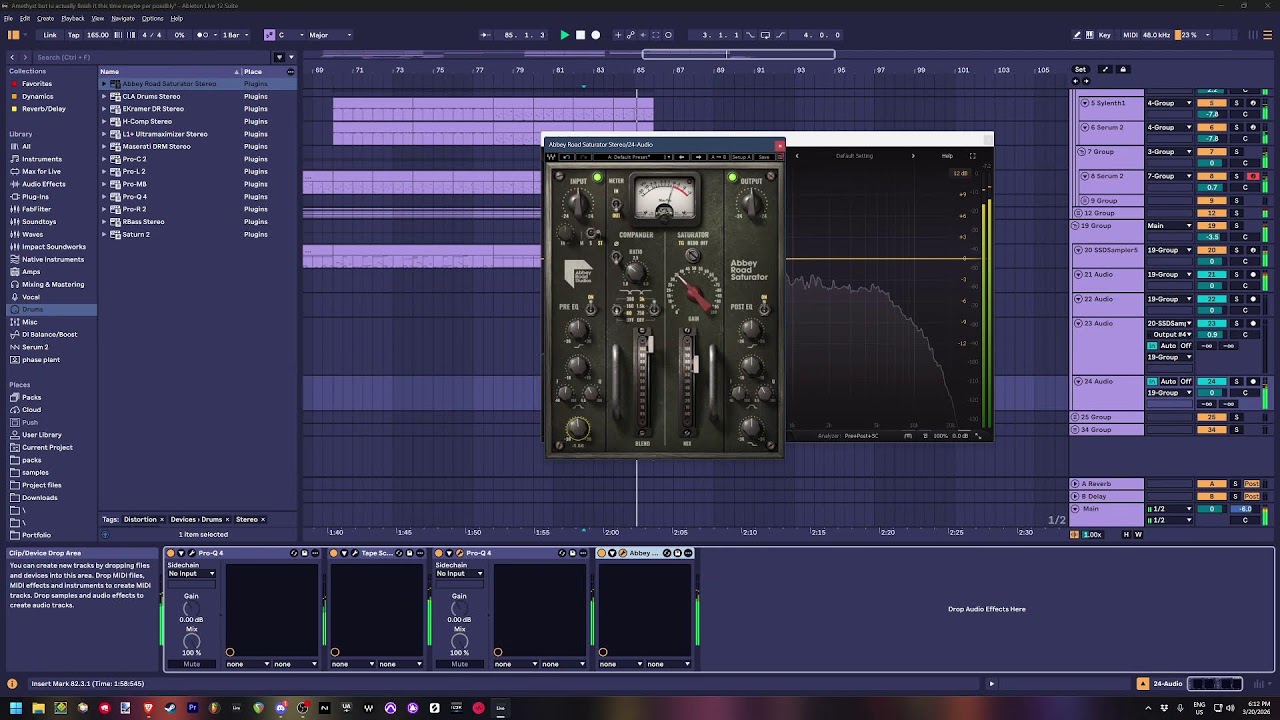Screen dimensions: 1280x720
Task: Toggle the computer MIDI keyboard icon
Action: (1091, 35)
